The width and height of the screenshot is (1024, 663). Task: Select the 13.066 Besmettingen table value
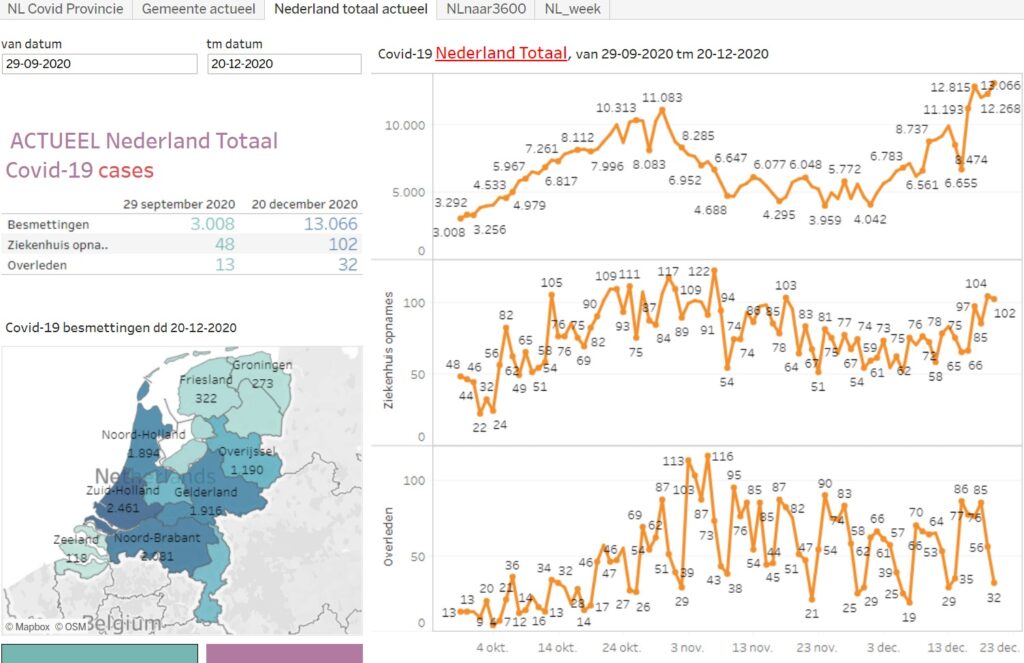pos(330,224)
